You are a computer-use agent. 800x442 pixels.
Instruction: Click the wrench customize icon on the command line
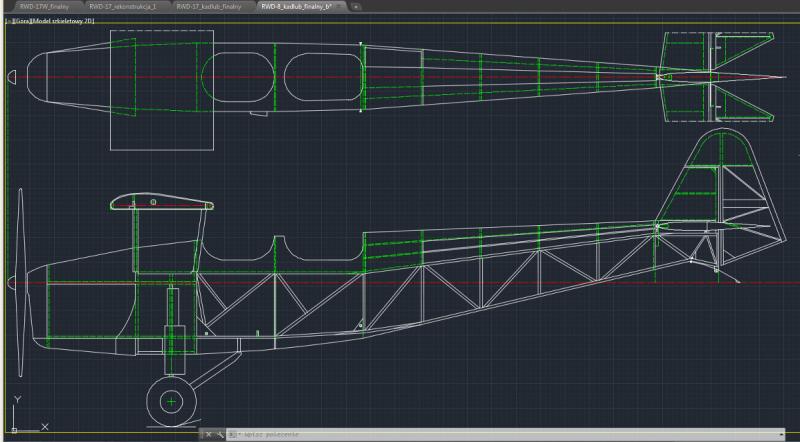click(219, 435)
